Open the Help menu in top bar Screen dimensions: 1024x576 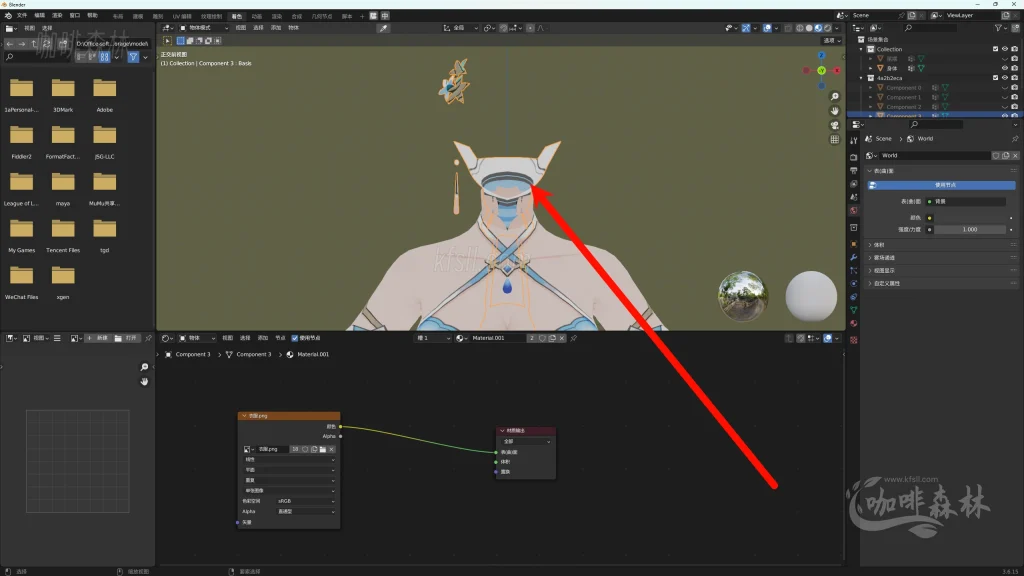(x=92, y=16)
